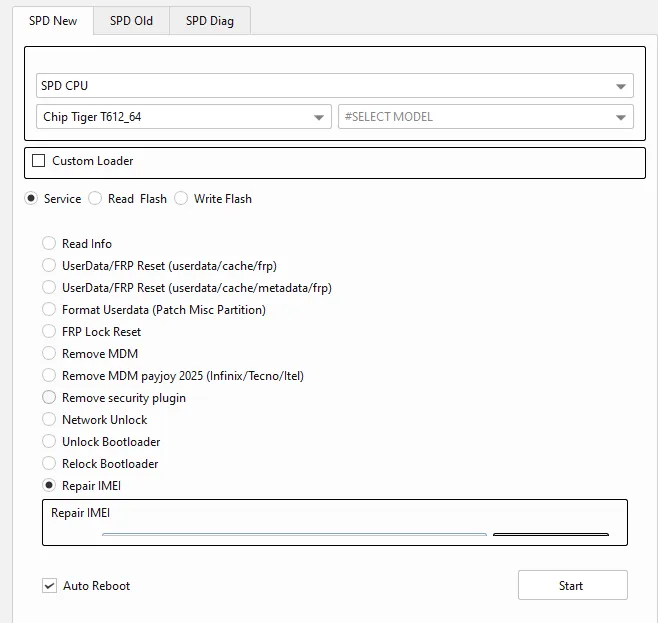Select the Read Info option
658x623 pixels.
[x=49, y=244]
